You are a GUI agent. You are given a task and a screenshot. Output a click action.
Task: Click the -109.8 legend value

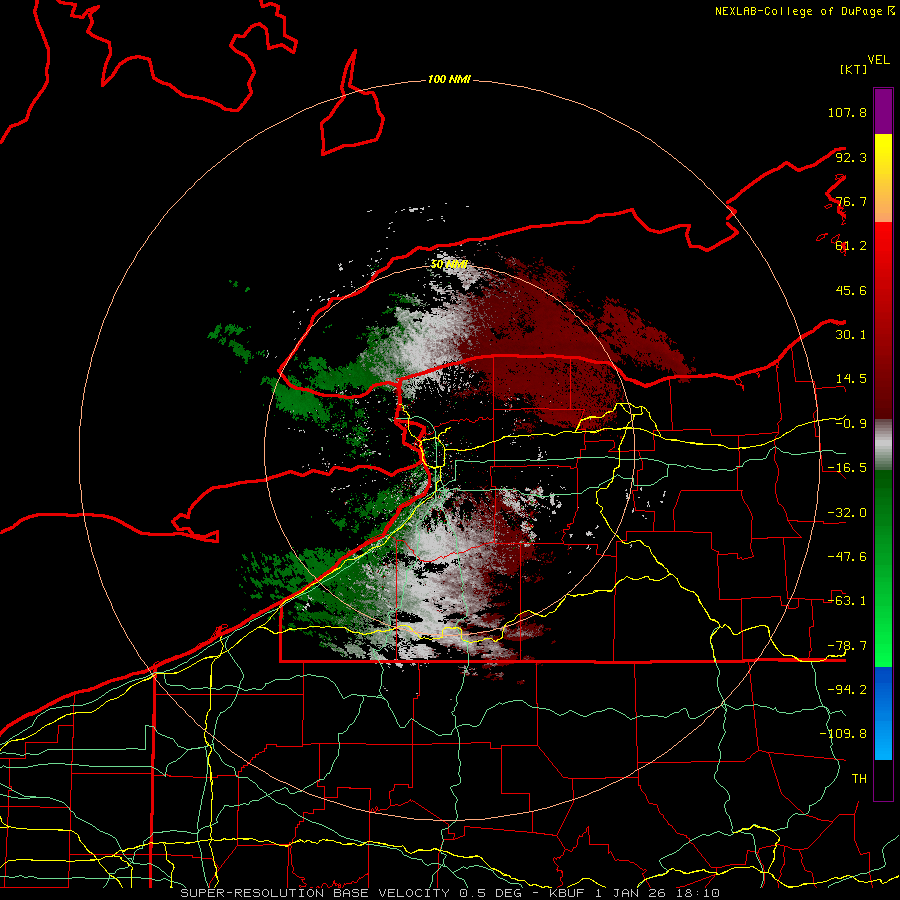843,734
